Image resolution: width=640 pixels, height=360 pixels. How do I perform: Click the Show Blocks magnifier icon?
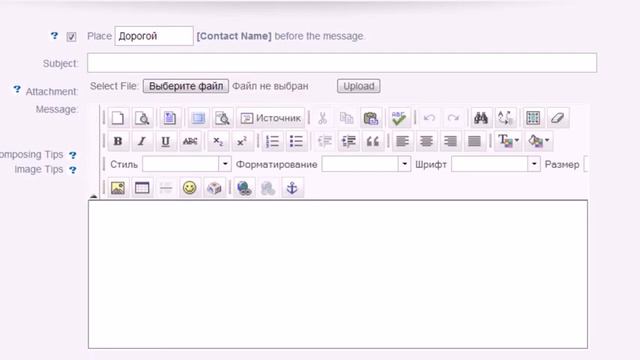click(x=222, y=118)
